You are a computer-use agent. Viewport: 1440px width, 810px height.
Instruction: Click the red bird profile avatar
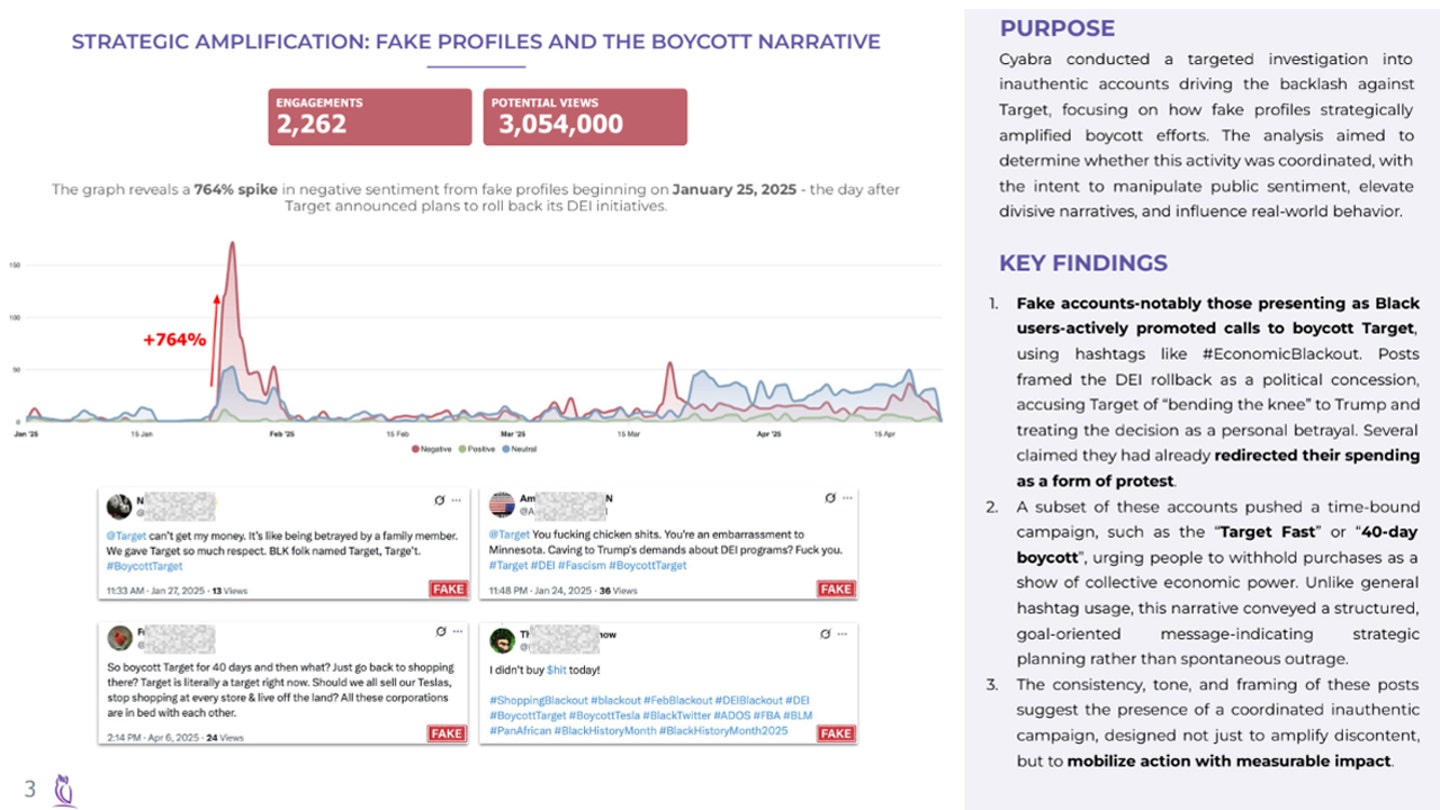(119, 639)
